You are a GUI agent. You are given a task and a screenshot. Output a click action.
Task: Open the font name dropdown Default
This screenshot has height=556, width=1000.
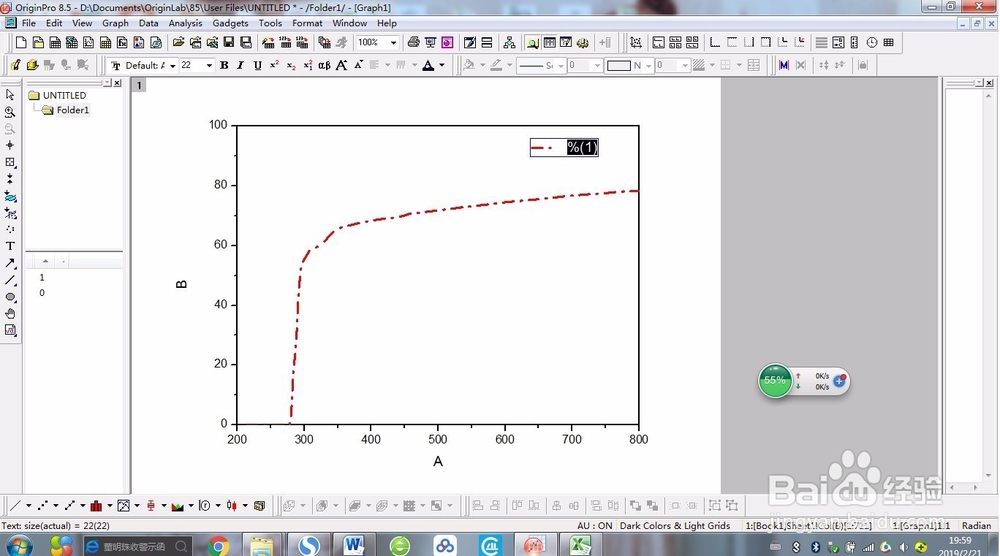(x=173, y=65)
